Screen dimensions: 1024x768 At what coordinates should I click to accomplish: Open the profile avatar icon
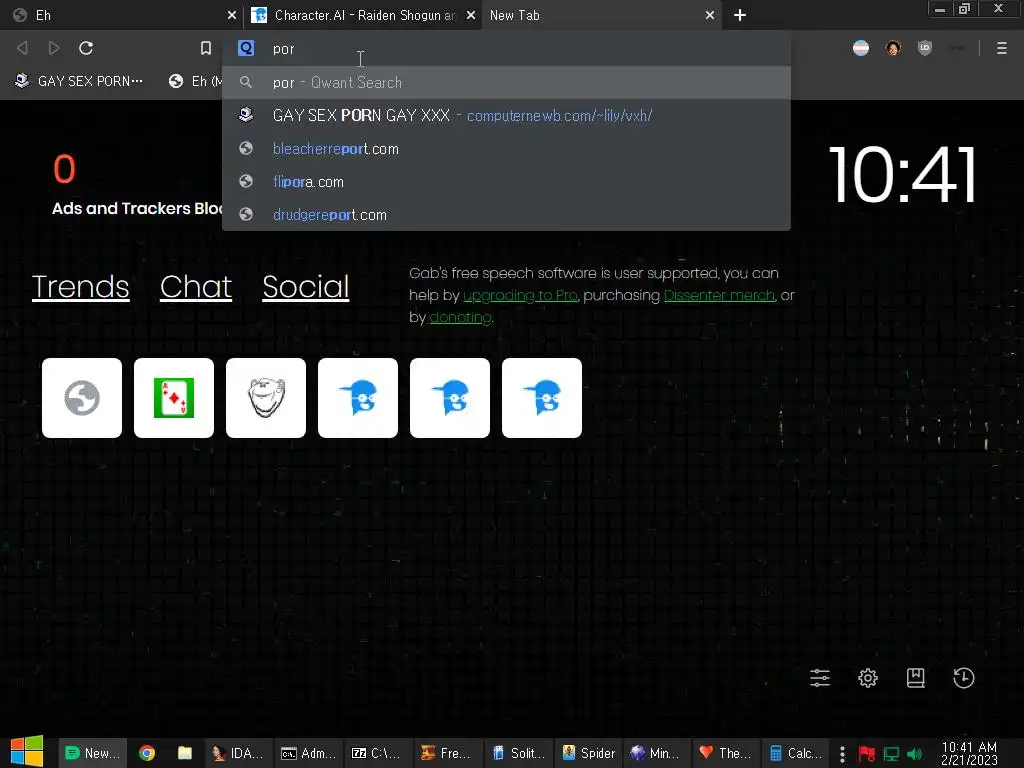893,48
